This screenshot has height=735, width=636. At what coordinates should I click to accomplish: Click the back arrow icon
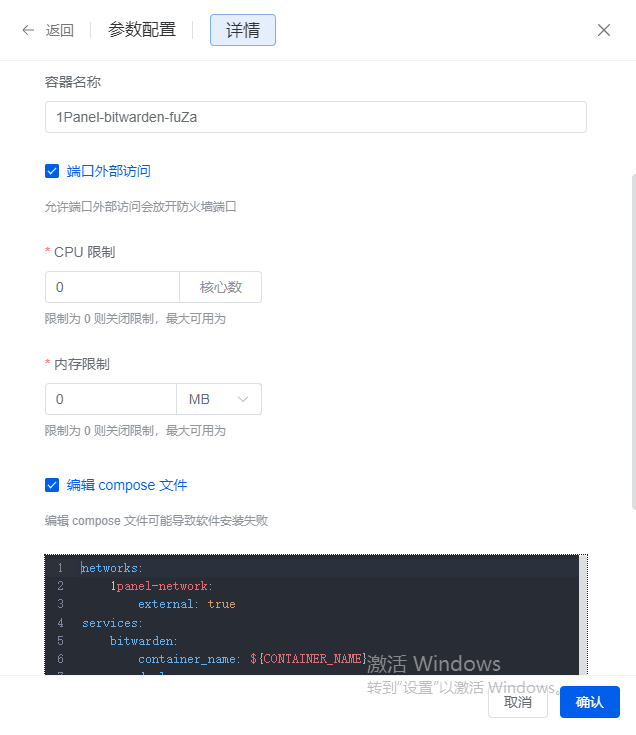click(28, 30)
